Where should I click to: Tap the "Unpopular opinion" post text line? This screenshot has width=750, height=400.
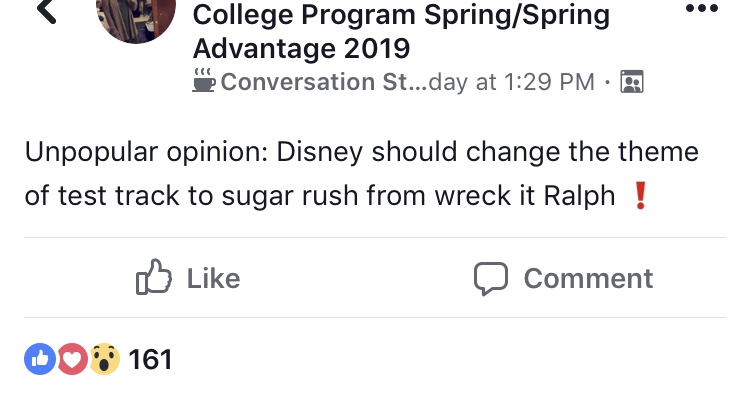pos(360,153)
